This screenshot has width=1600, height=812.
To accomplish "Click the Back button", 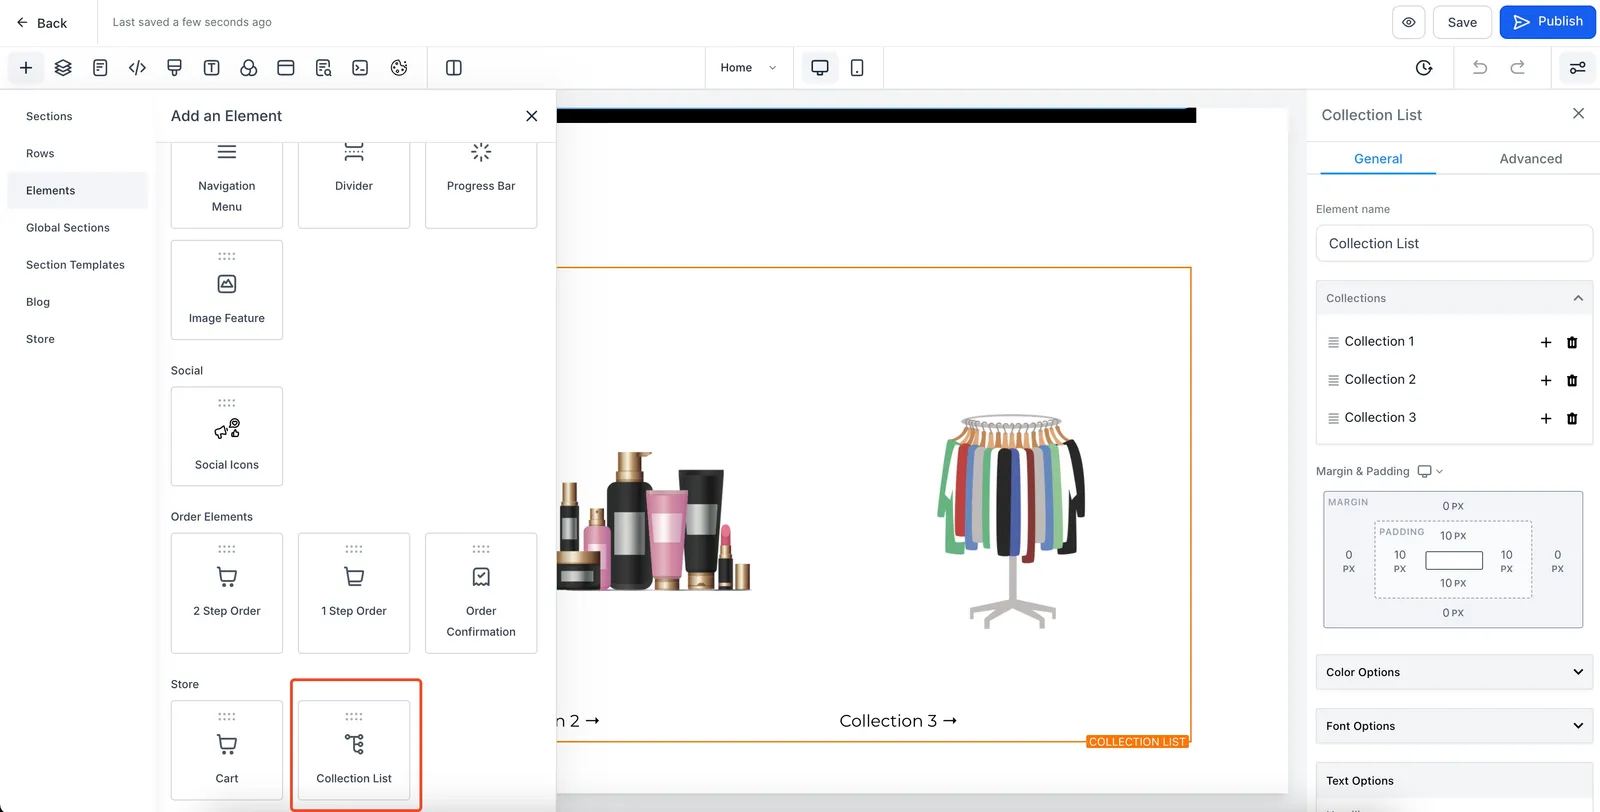I will (42, 22).
